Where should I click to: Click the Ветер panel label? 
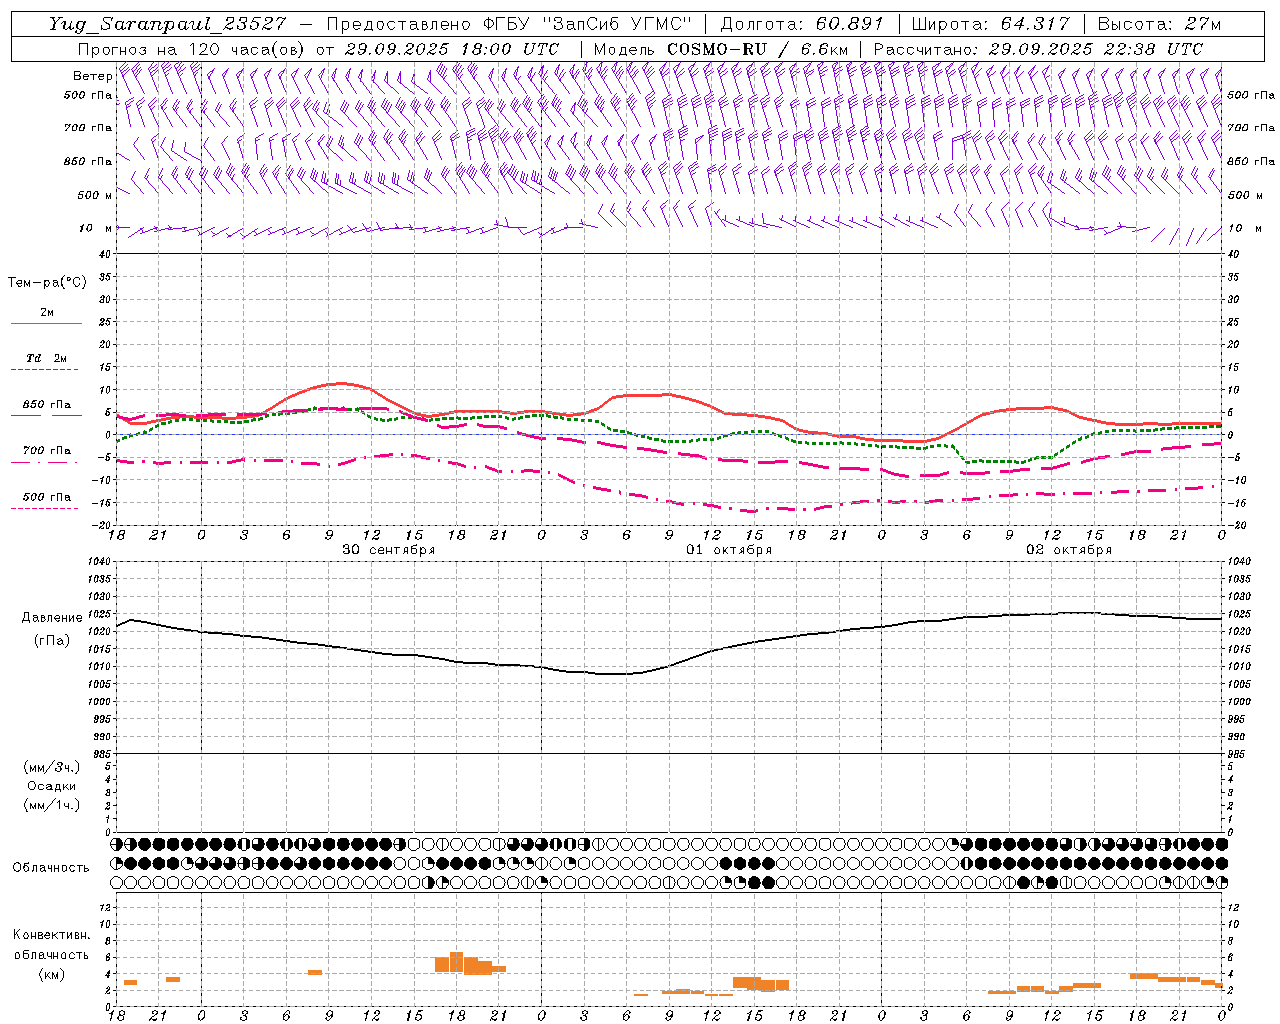tap(93, 76)
